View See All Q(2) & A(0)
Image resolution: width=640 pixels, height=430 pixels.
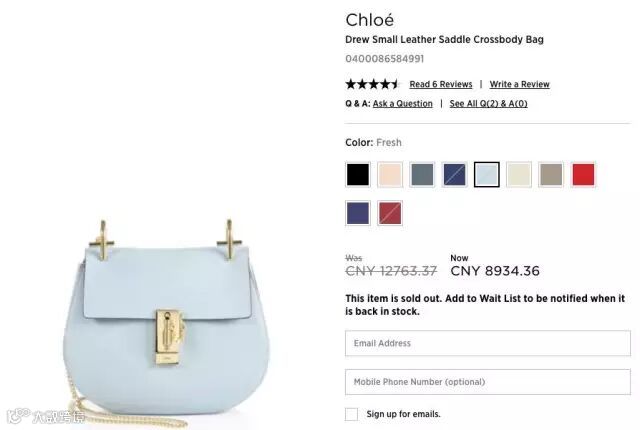point(489,104)
